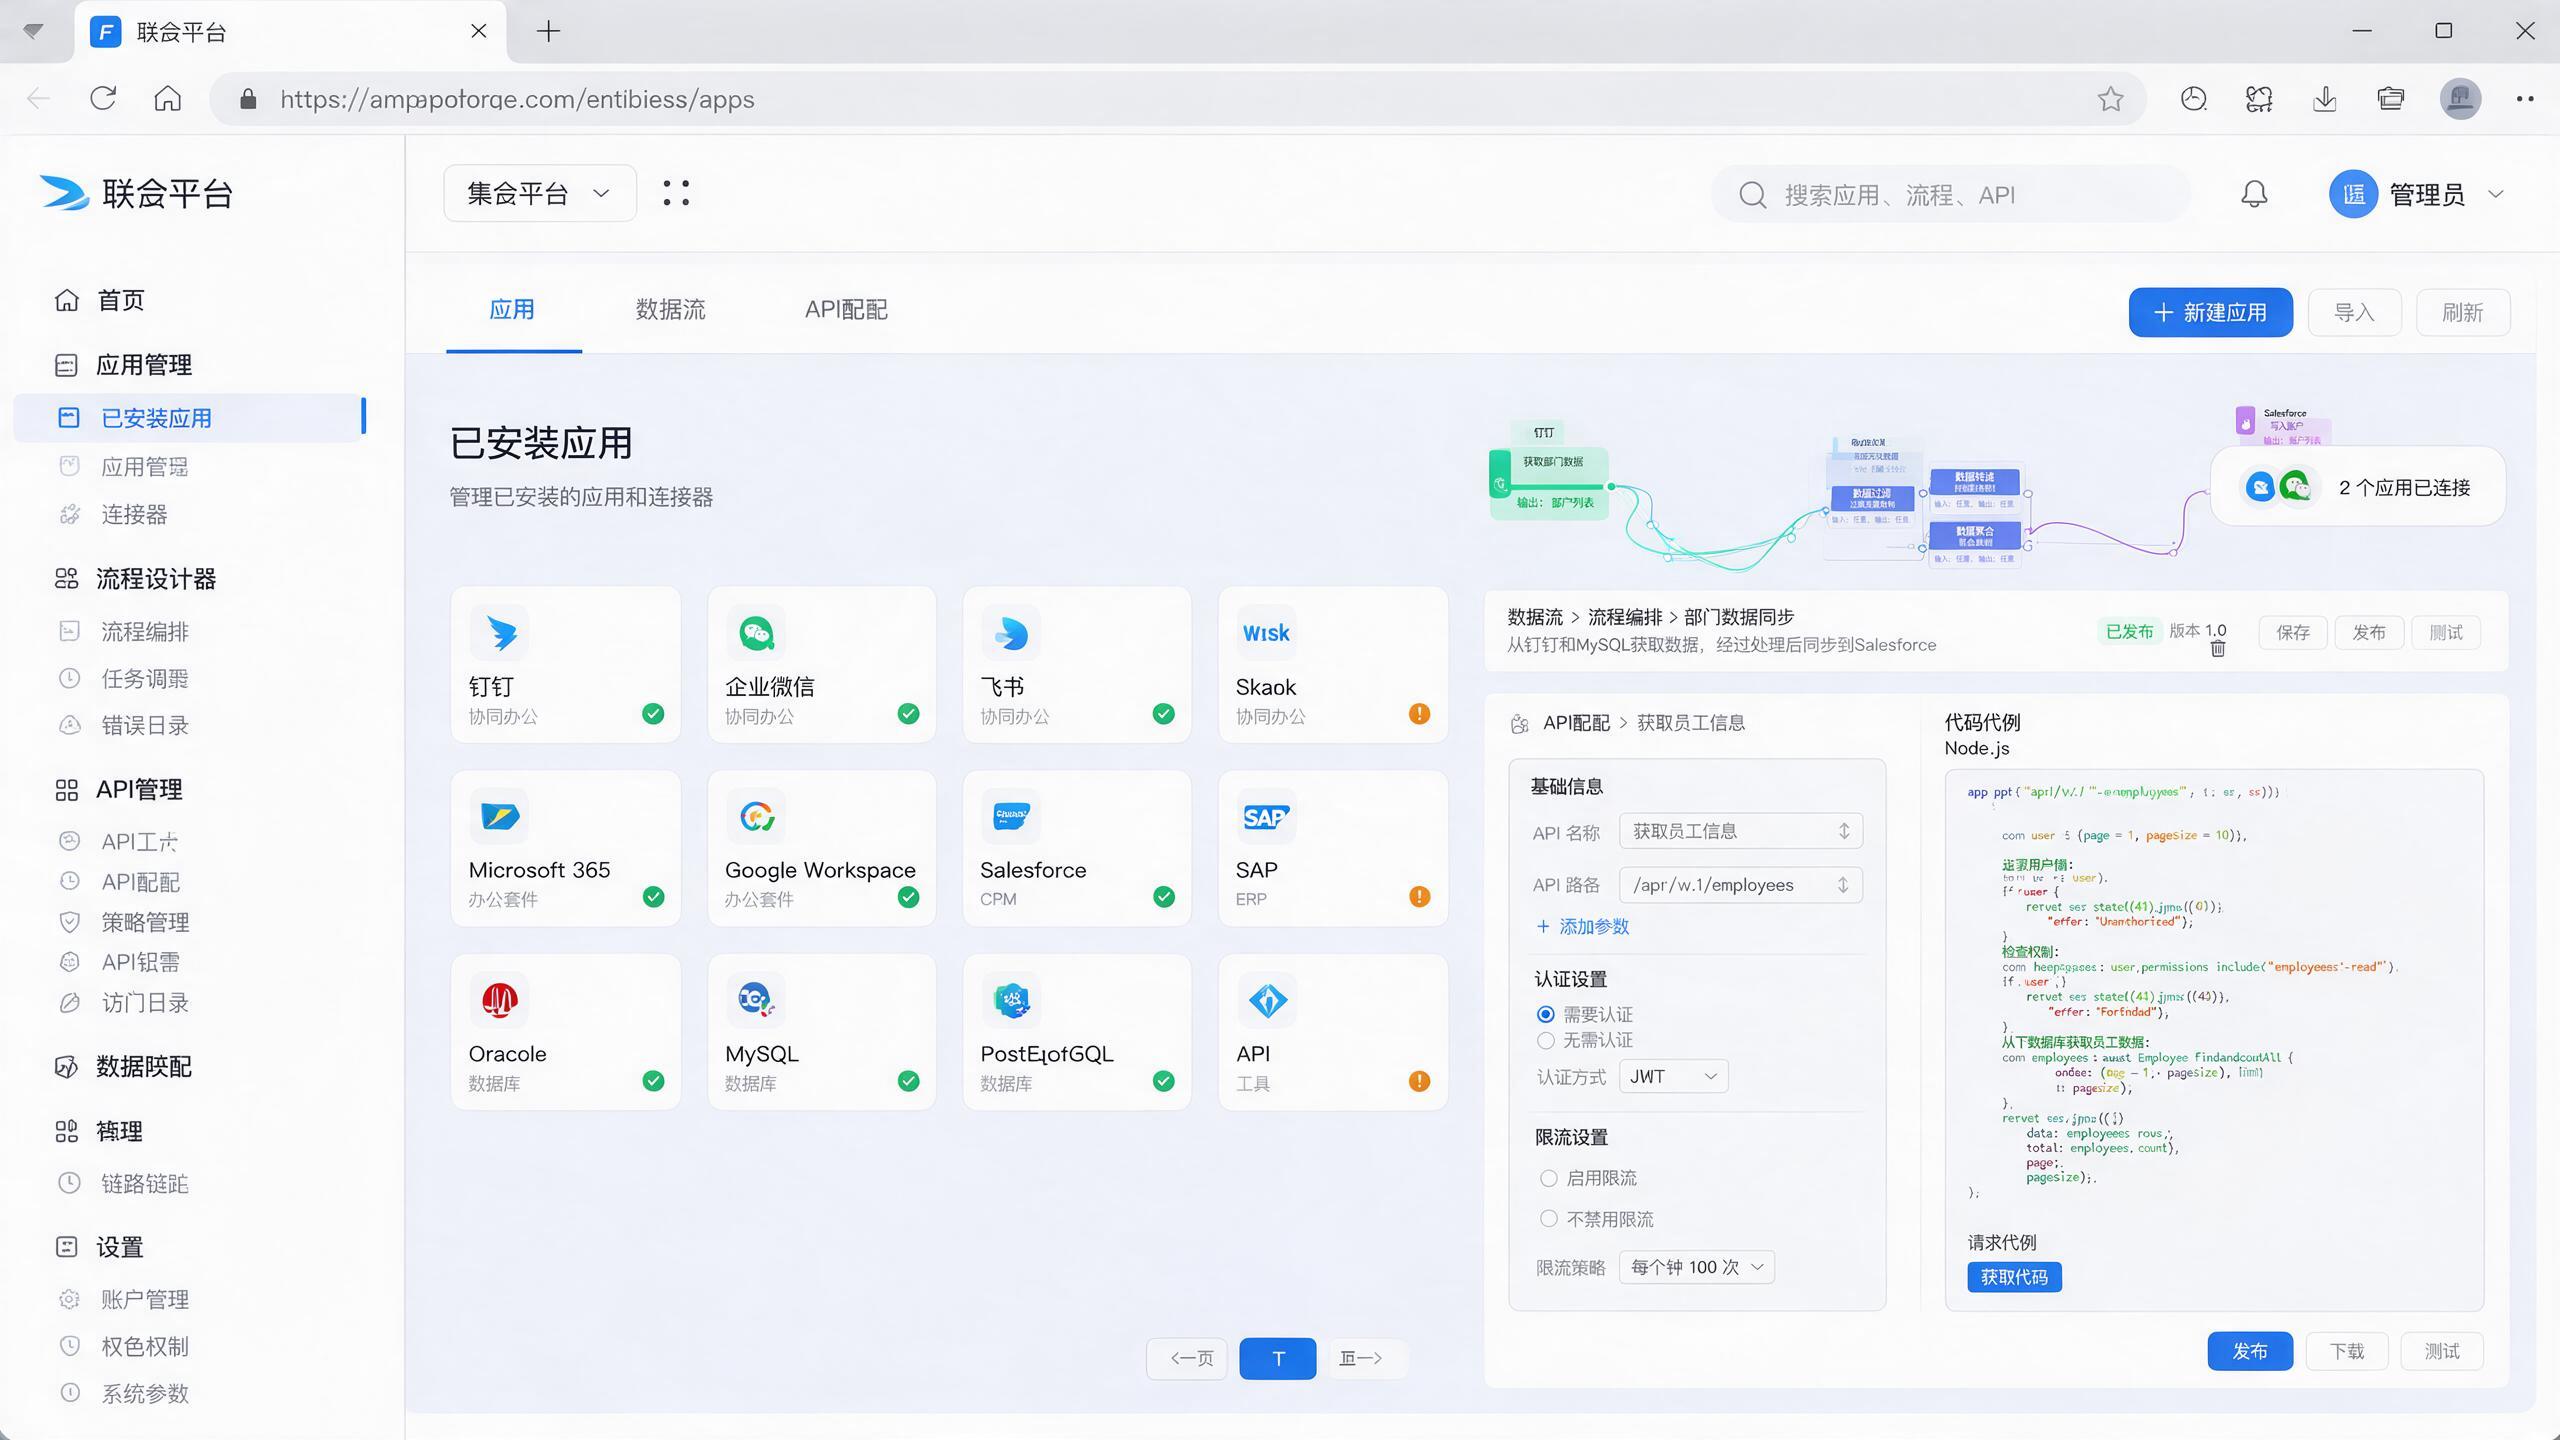Bookmark page with the star icon
This screenshot has width=2560, height=1440.
coord(2110,99)
